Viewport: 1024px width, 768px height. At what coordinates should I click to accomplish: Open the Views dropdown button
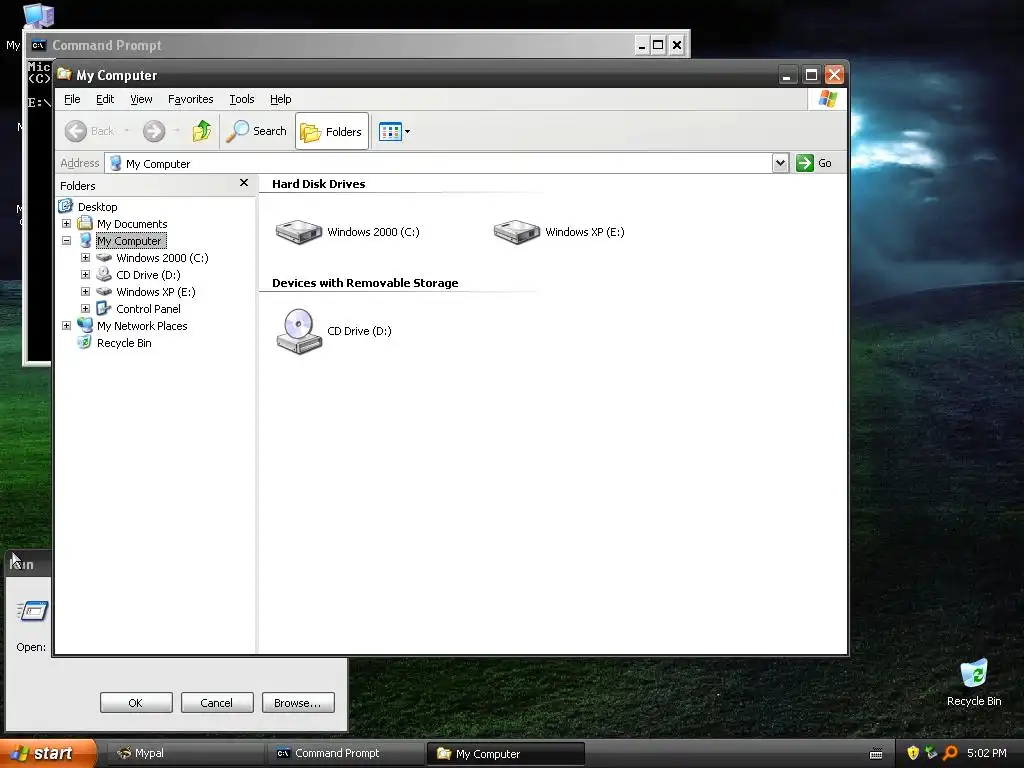[x=394, y=131]
